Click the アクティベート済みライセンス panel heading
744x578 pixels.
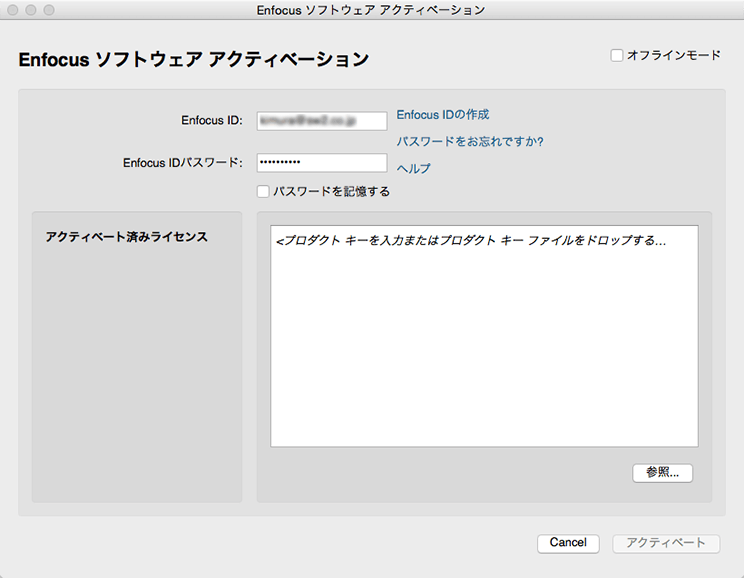pyautogui.click(x=127, y=237)
